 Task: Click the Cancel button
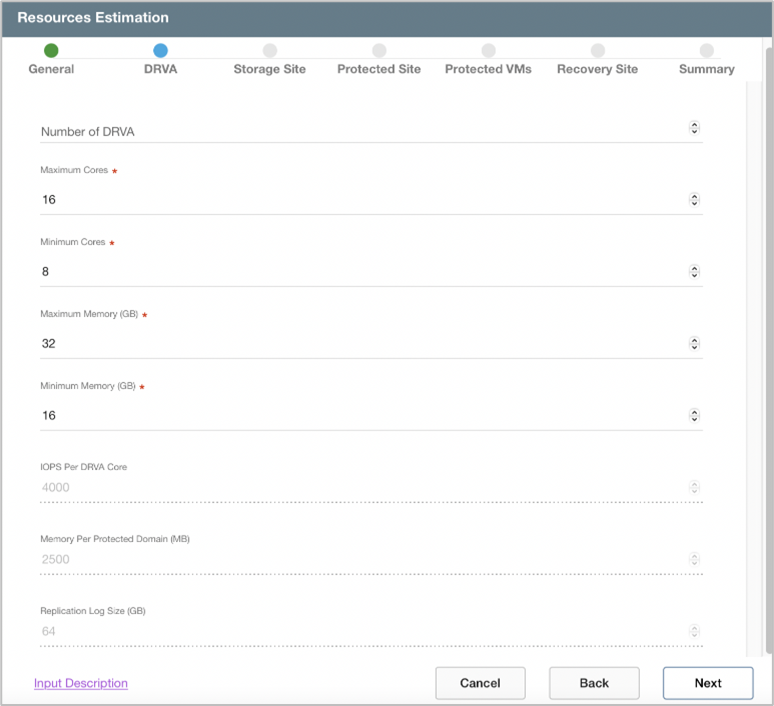[480, 683]
